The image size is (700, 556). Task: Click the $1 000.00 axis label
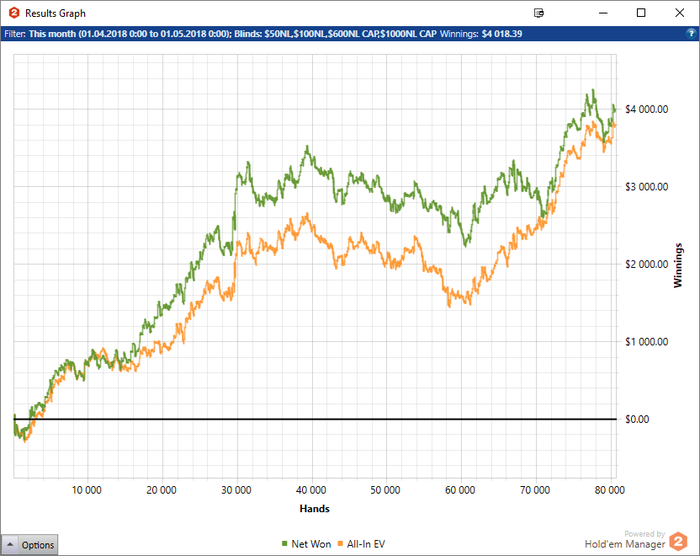(646, 342)
